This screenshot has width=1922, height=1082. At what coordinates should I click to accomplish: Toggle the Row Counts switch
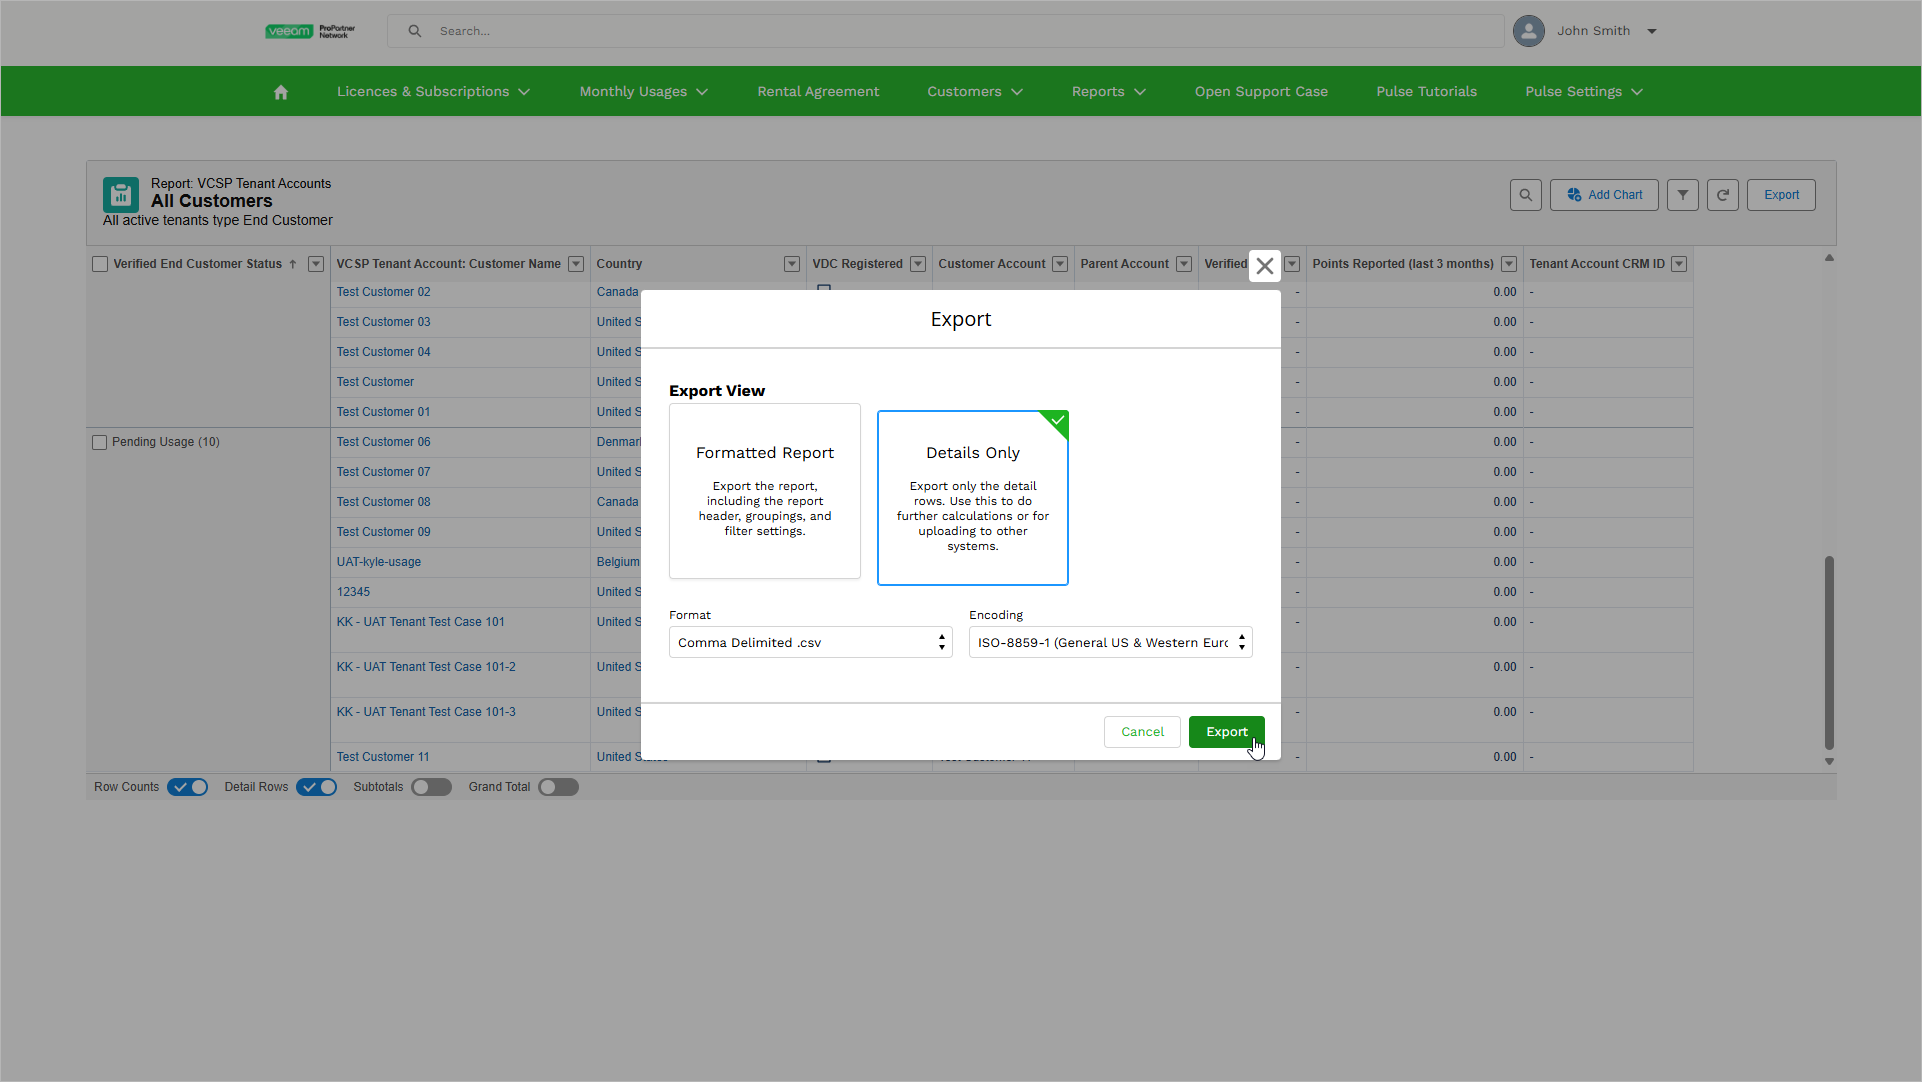pos(188,787)
